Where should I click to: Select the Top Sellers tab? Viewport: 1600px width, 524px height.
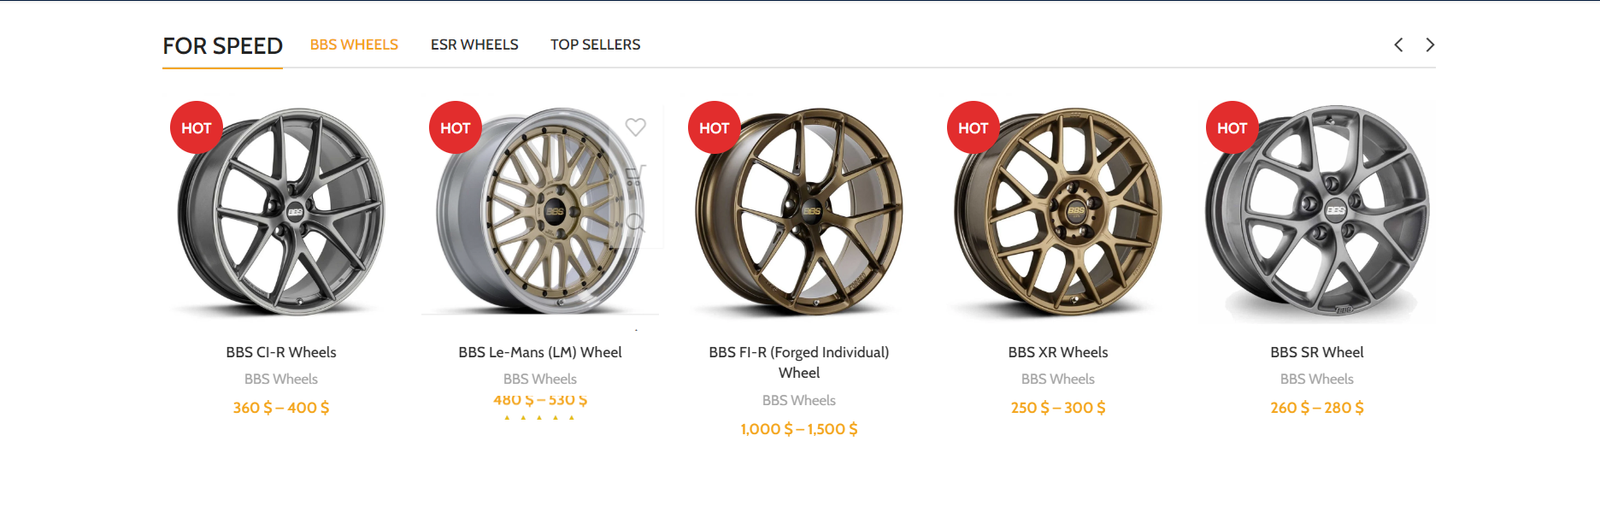[x=595, y=45]
